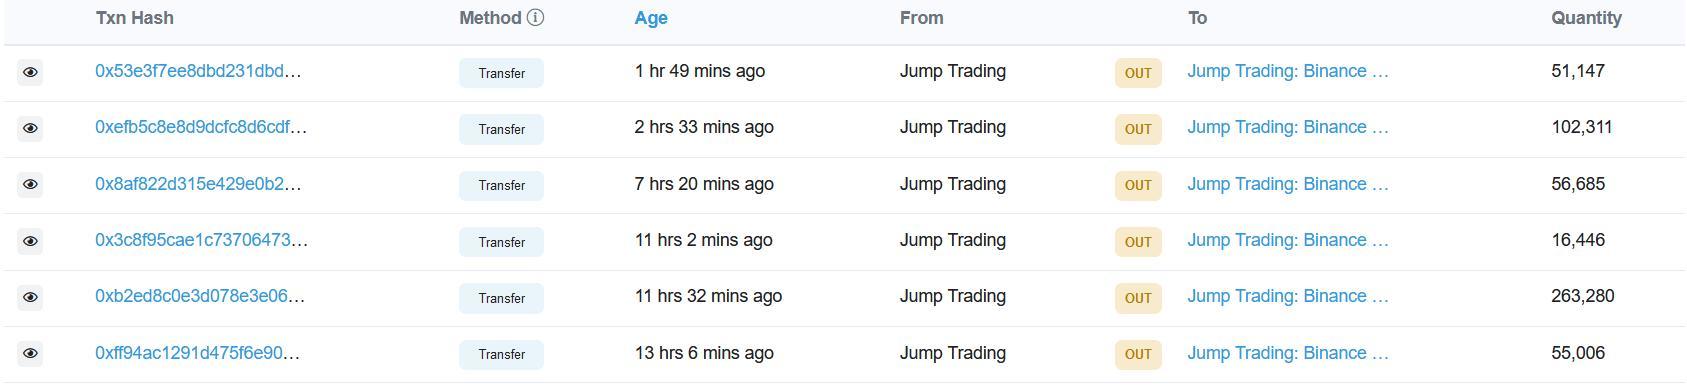The image size is (1687, 390).
Task: Open Jump Trading: Binance address for 51,147 transfer
Action: click(x=1288, y=71)
